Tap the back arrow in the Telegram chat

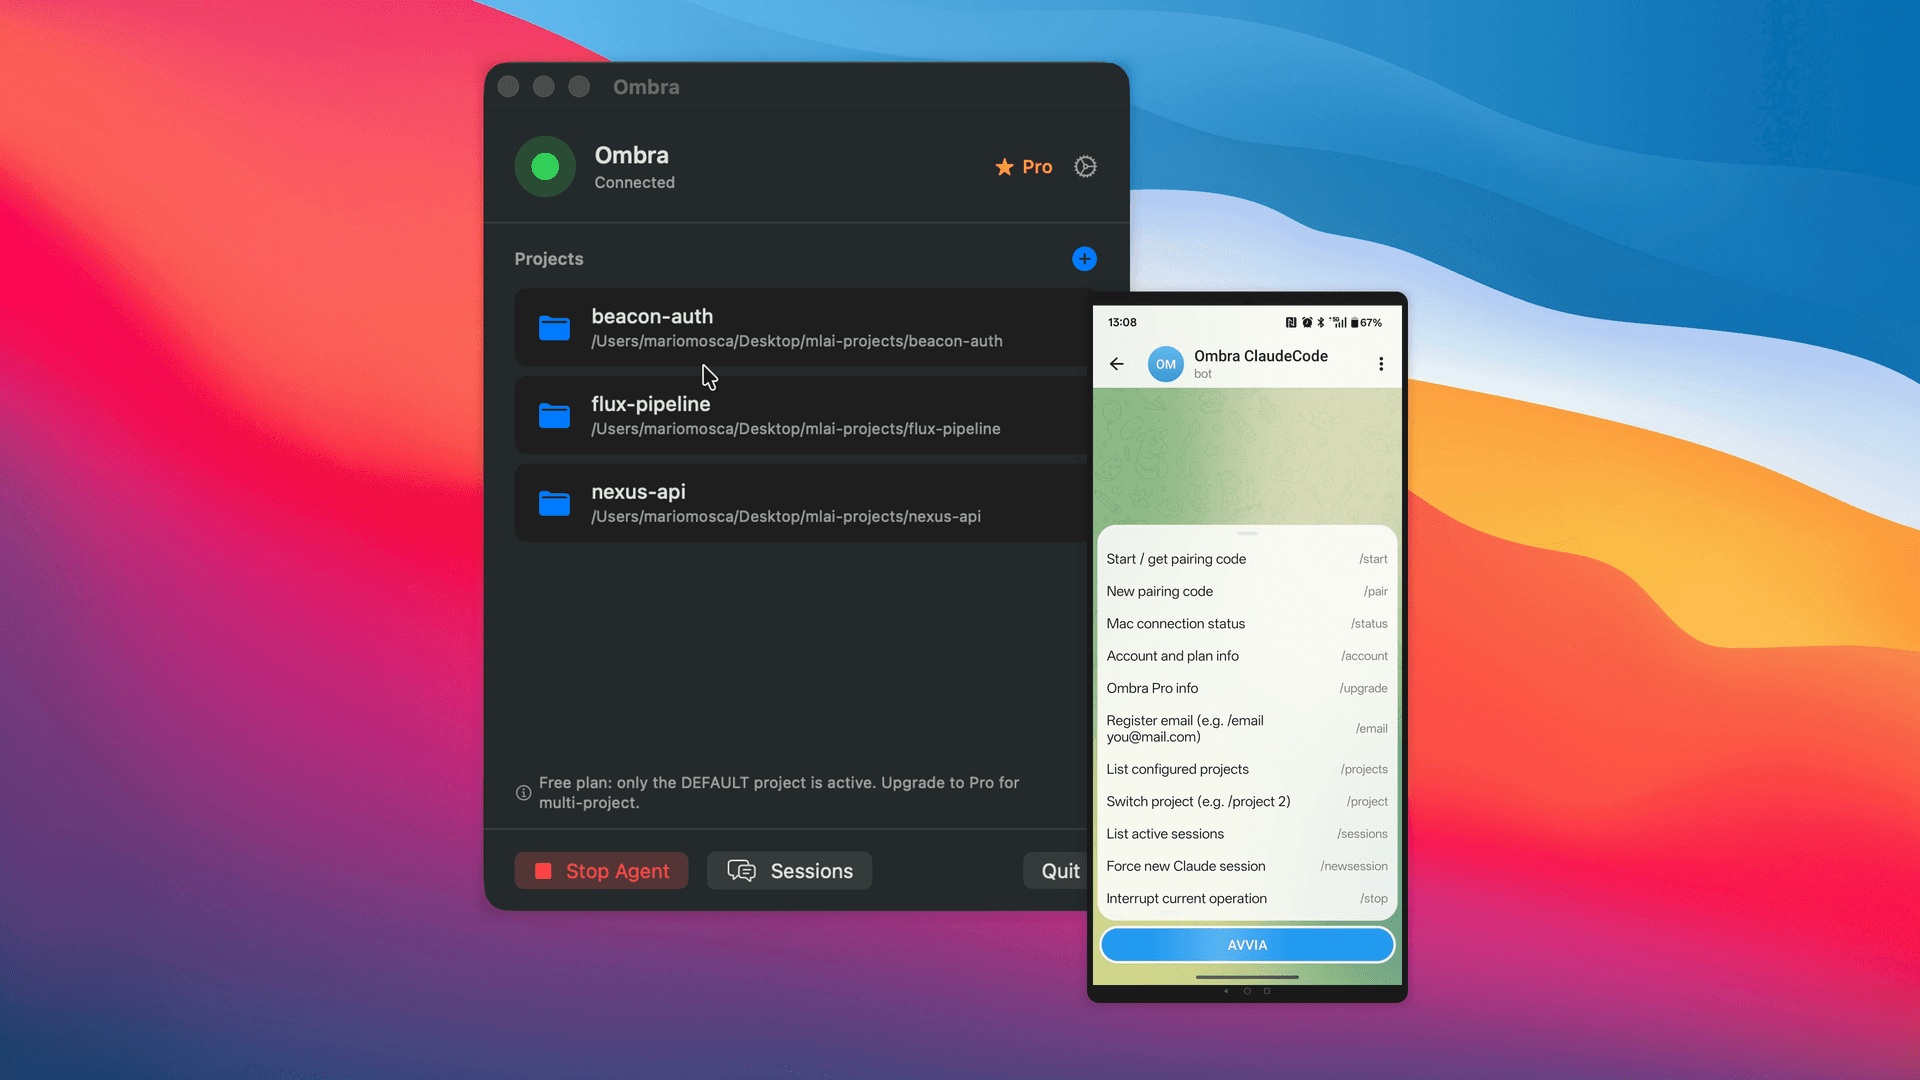[1117, 364]
